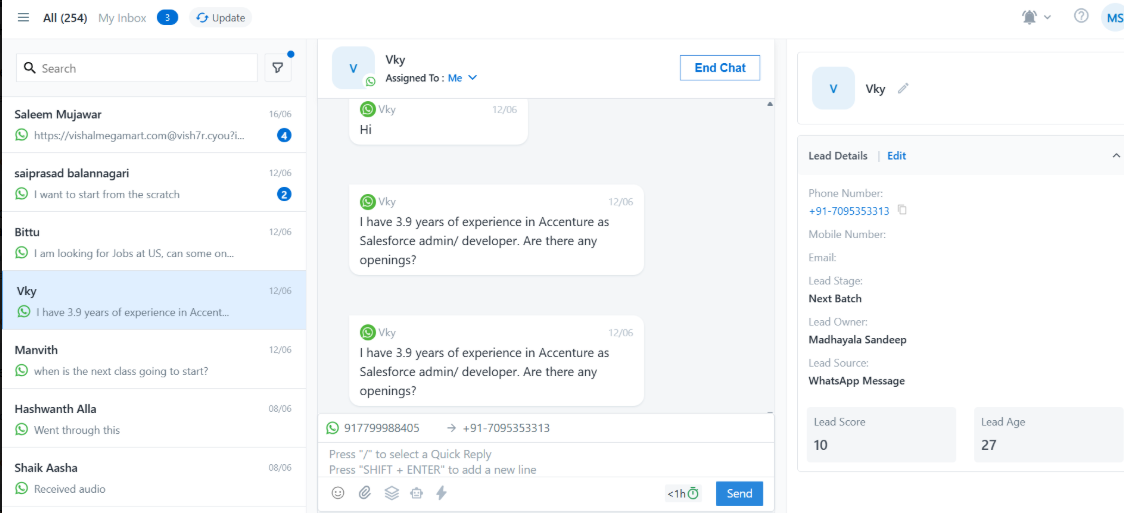Copy the lead phone number

click(902, 211)
